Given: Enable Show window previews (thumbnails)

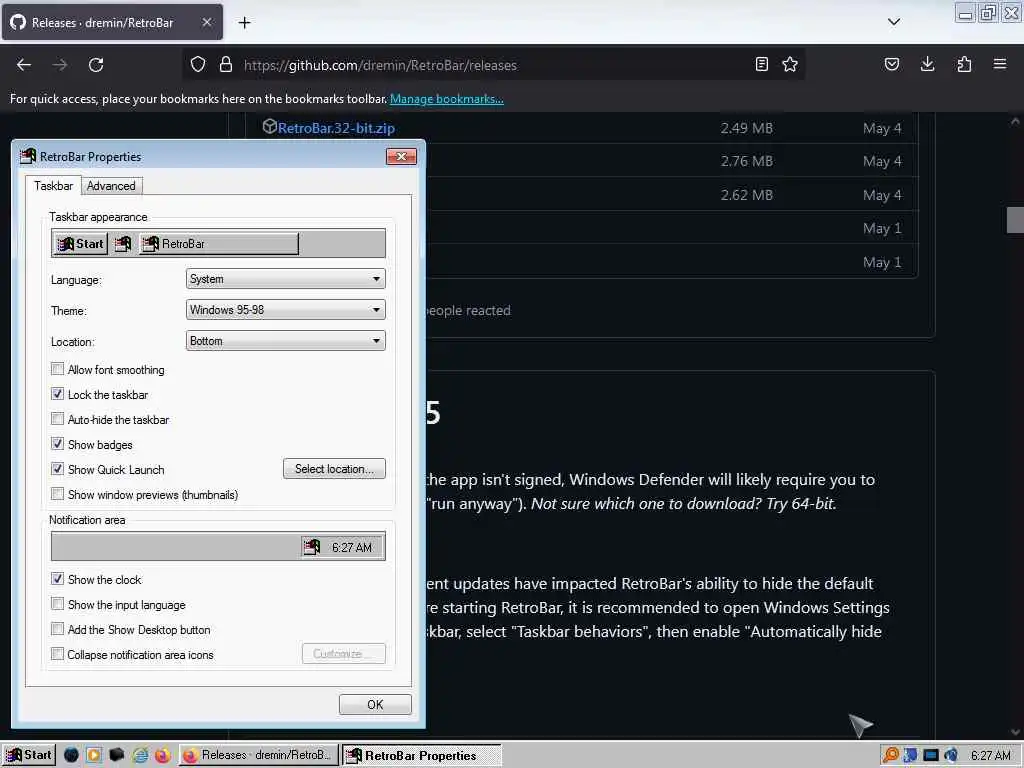Looking at the screenshot, I should point(57,494).
